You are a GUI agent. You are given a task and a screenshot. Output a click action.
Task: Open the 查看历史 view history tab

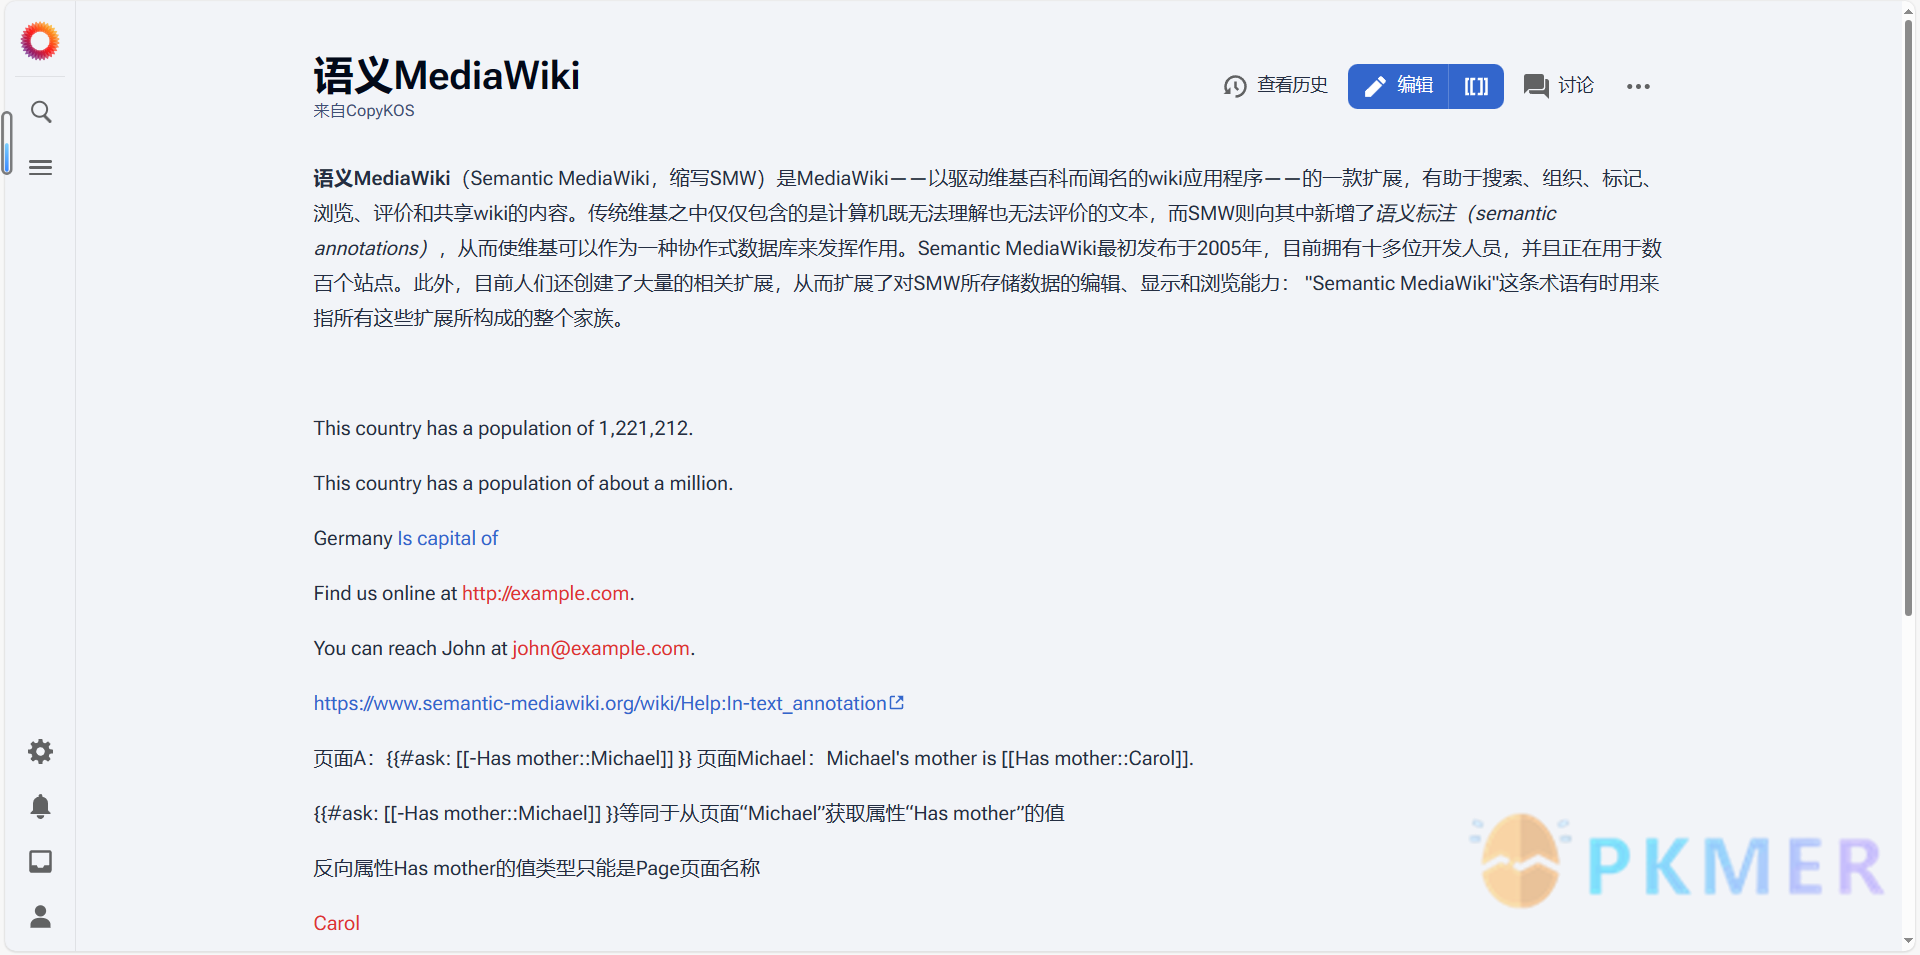1292,86
